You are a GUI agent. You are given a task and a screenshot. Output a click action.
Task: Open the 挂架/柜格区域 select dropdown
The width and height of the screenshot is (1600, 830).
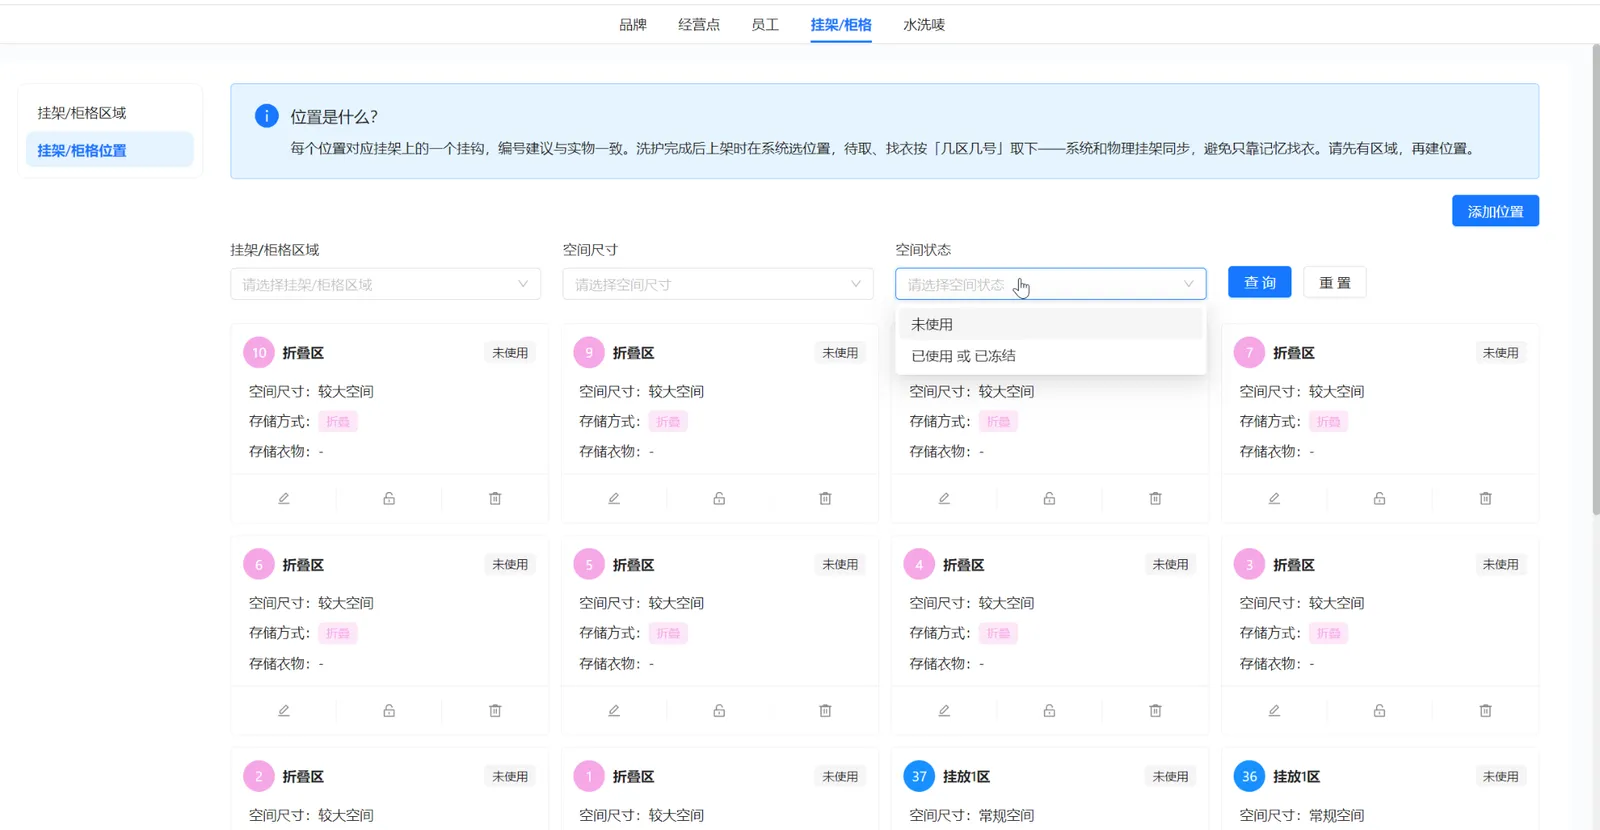click(x=385, y=284)
